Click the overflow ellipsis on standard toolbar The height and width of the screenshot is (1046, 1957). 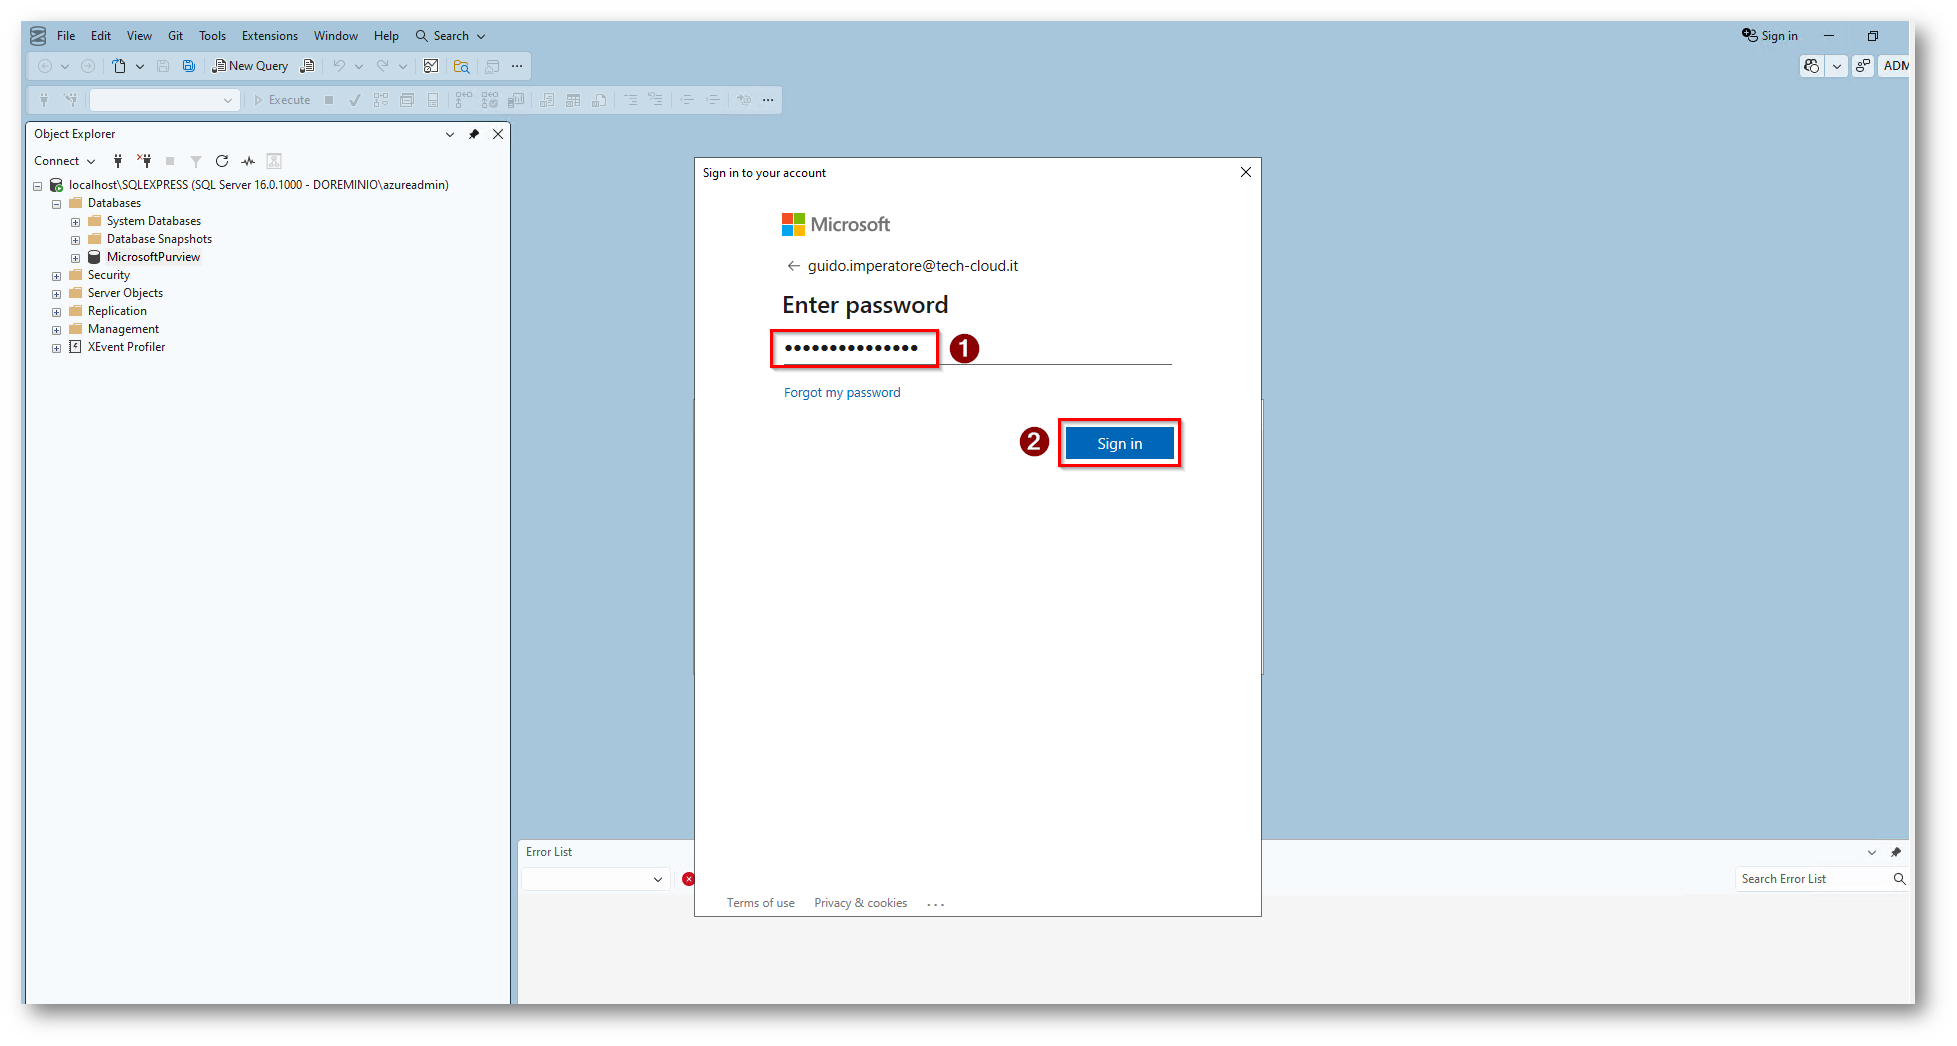coord(517,66)
